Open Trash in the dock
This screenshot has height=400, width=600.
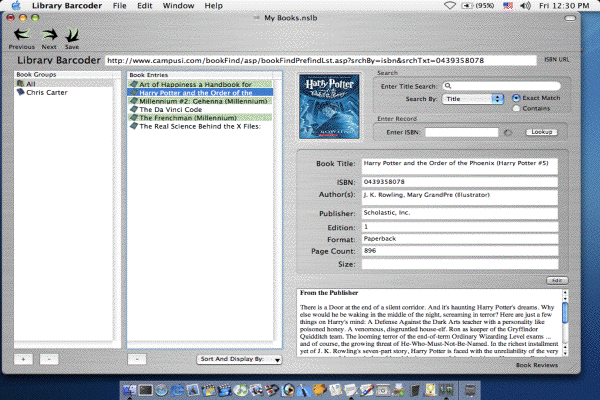tap(470, 390)
